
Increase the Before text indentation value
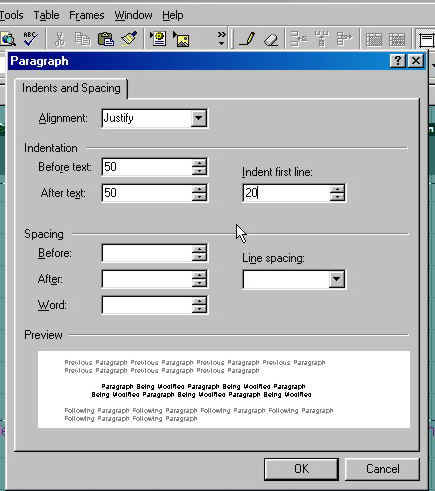(199, 163)
